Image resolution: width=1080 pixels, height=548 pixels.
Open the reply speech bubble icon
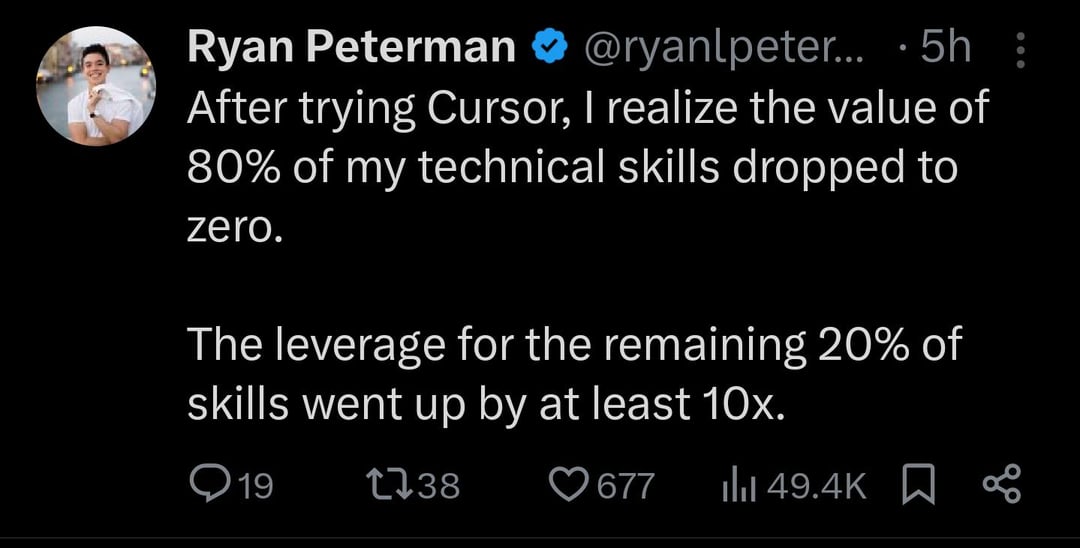pyautogui.click(x=207, y=486)
